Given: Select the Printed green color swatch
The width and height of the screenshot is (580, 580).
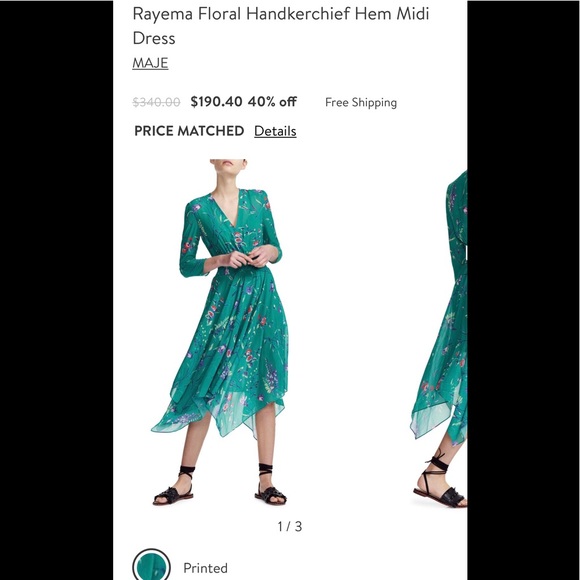Looking at the screenshot, I should point(151,565).
